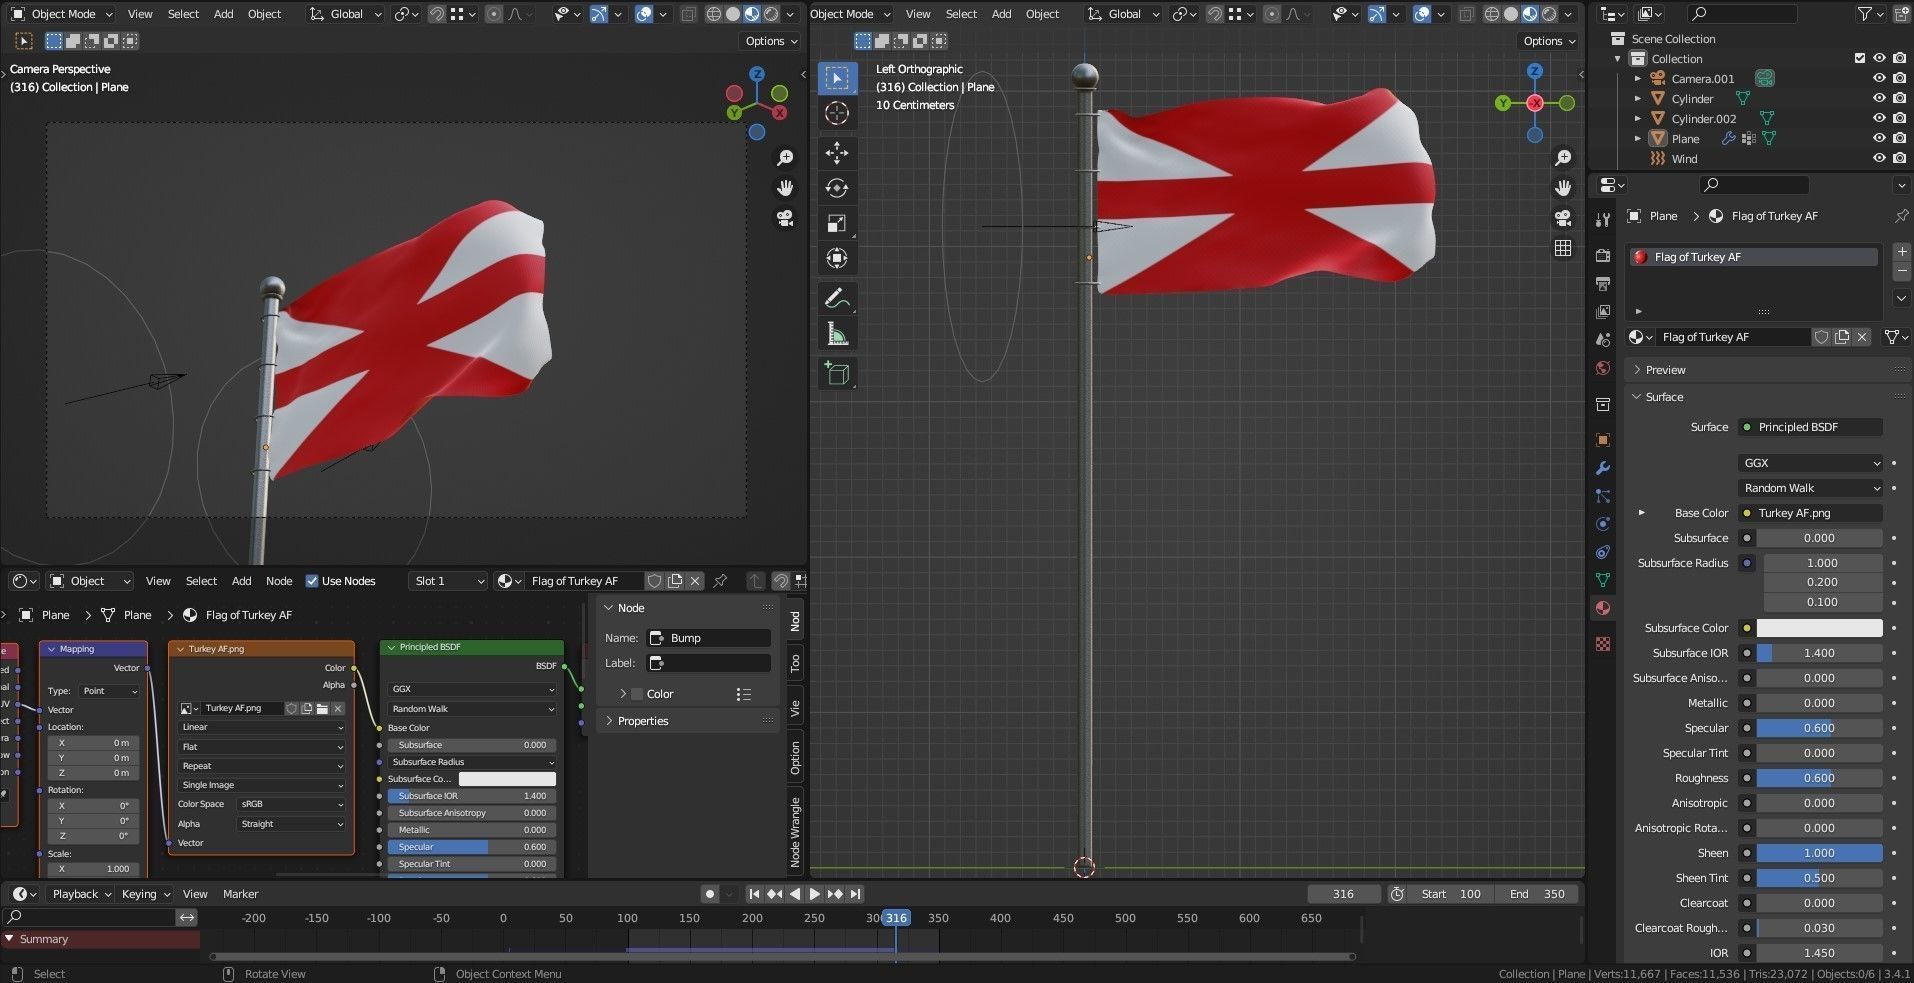This screenshot has width=1914, height=983.
Task: Open the View Layer properties tab
Action: click(x=1603, y=312)
